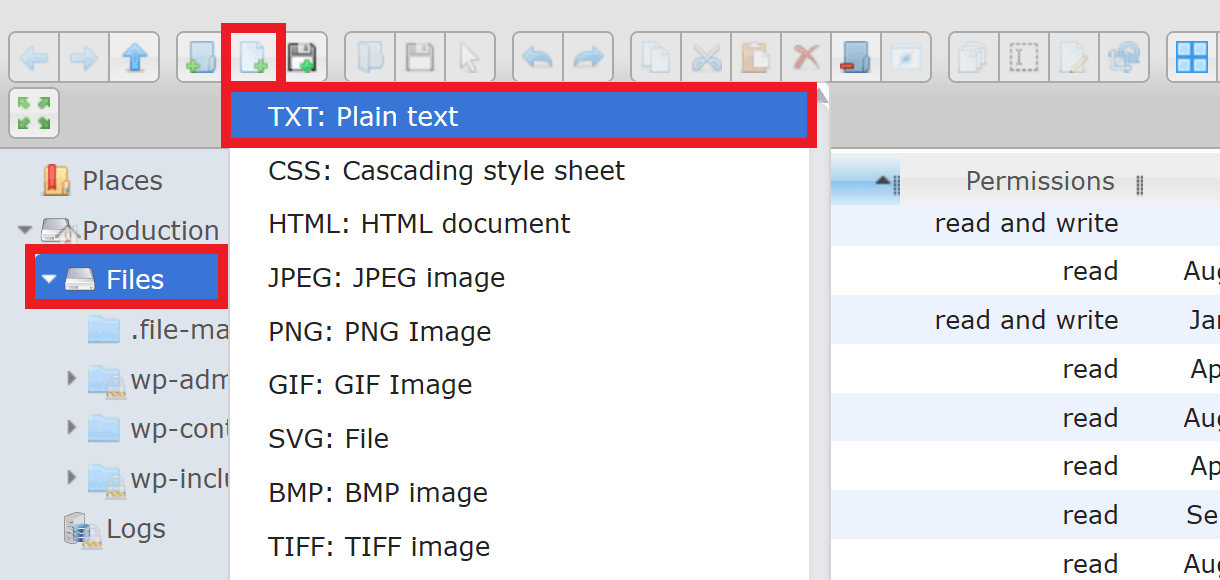Undo the last action
The width and height of the screenshot is (1220, 580).
click(537, 57)
